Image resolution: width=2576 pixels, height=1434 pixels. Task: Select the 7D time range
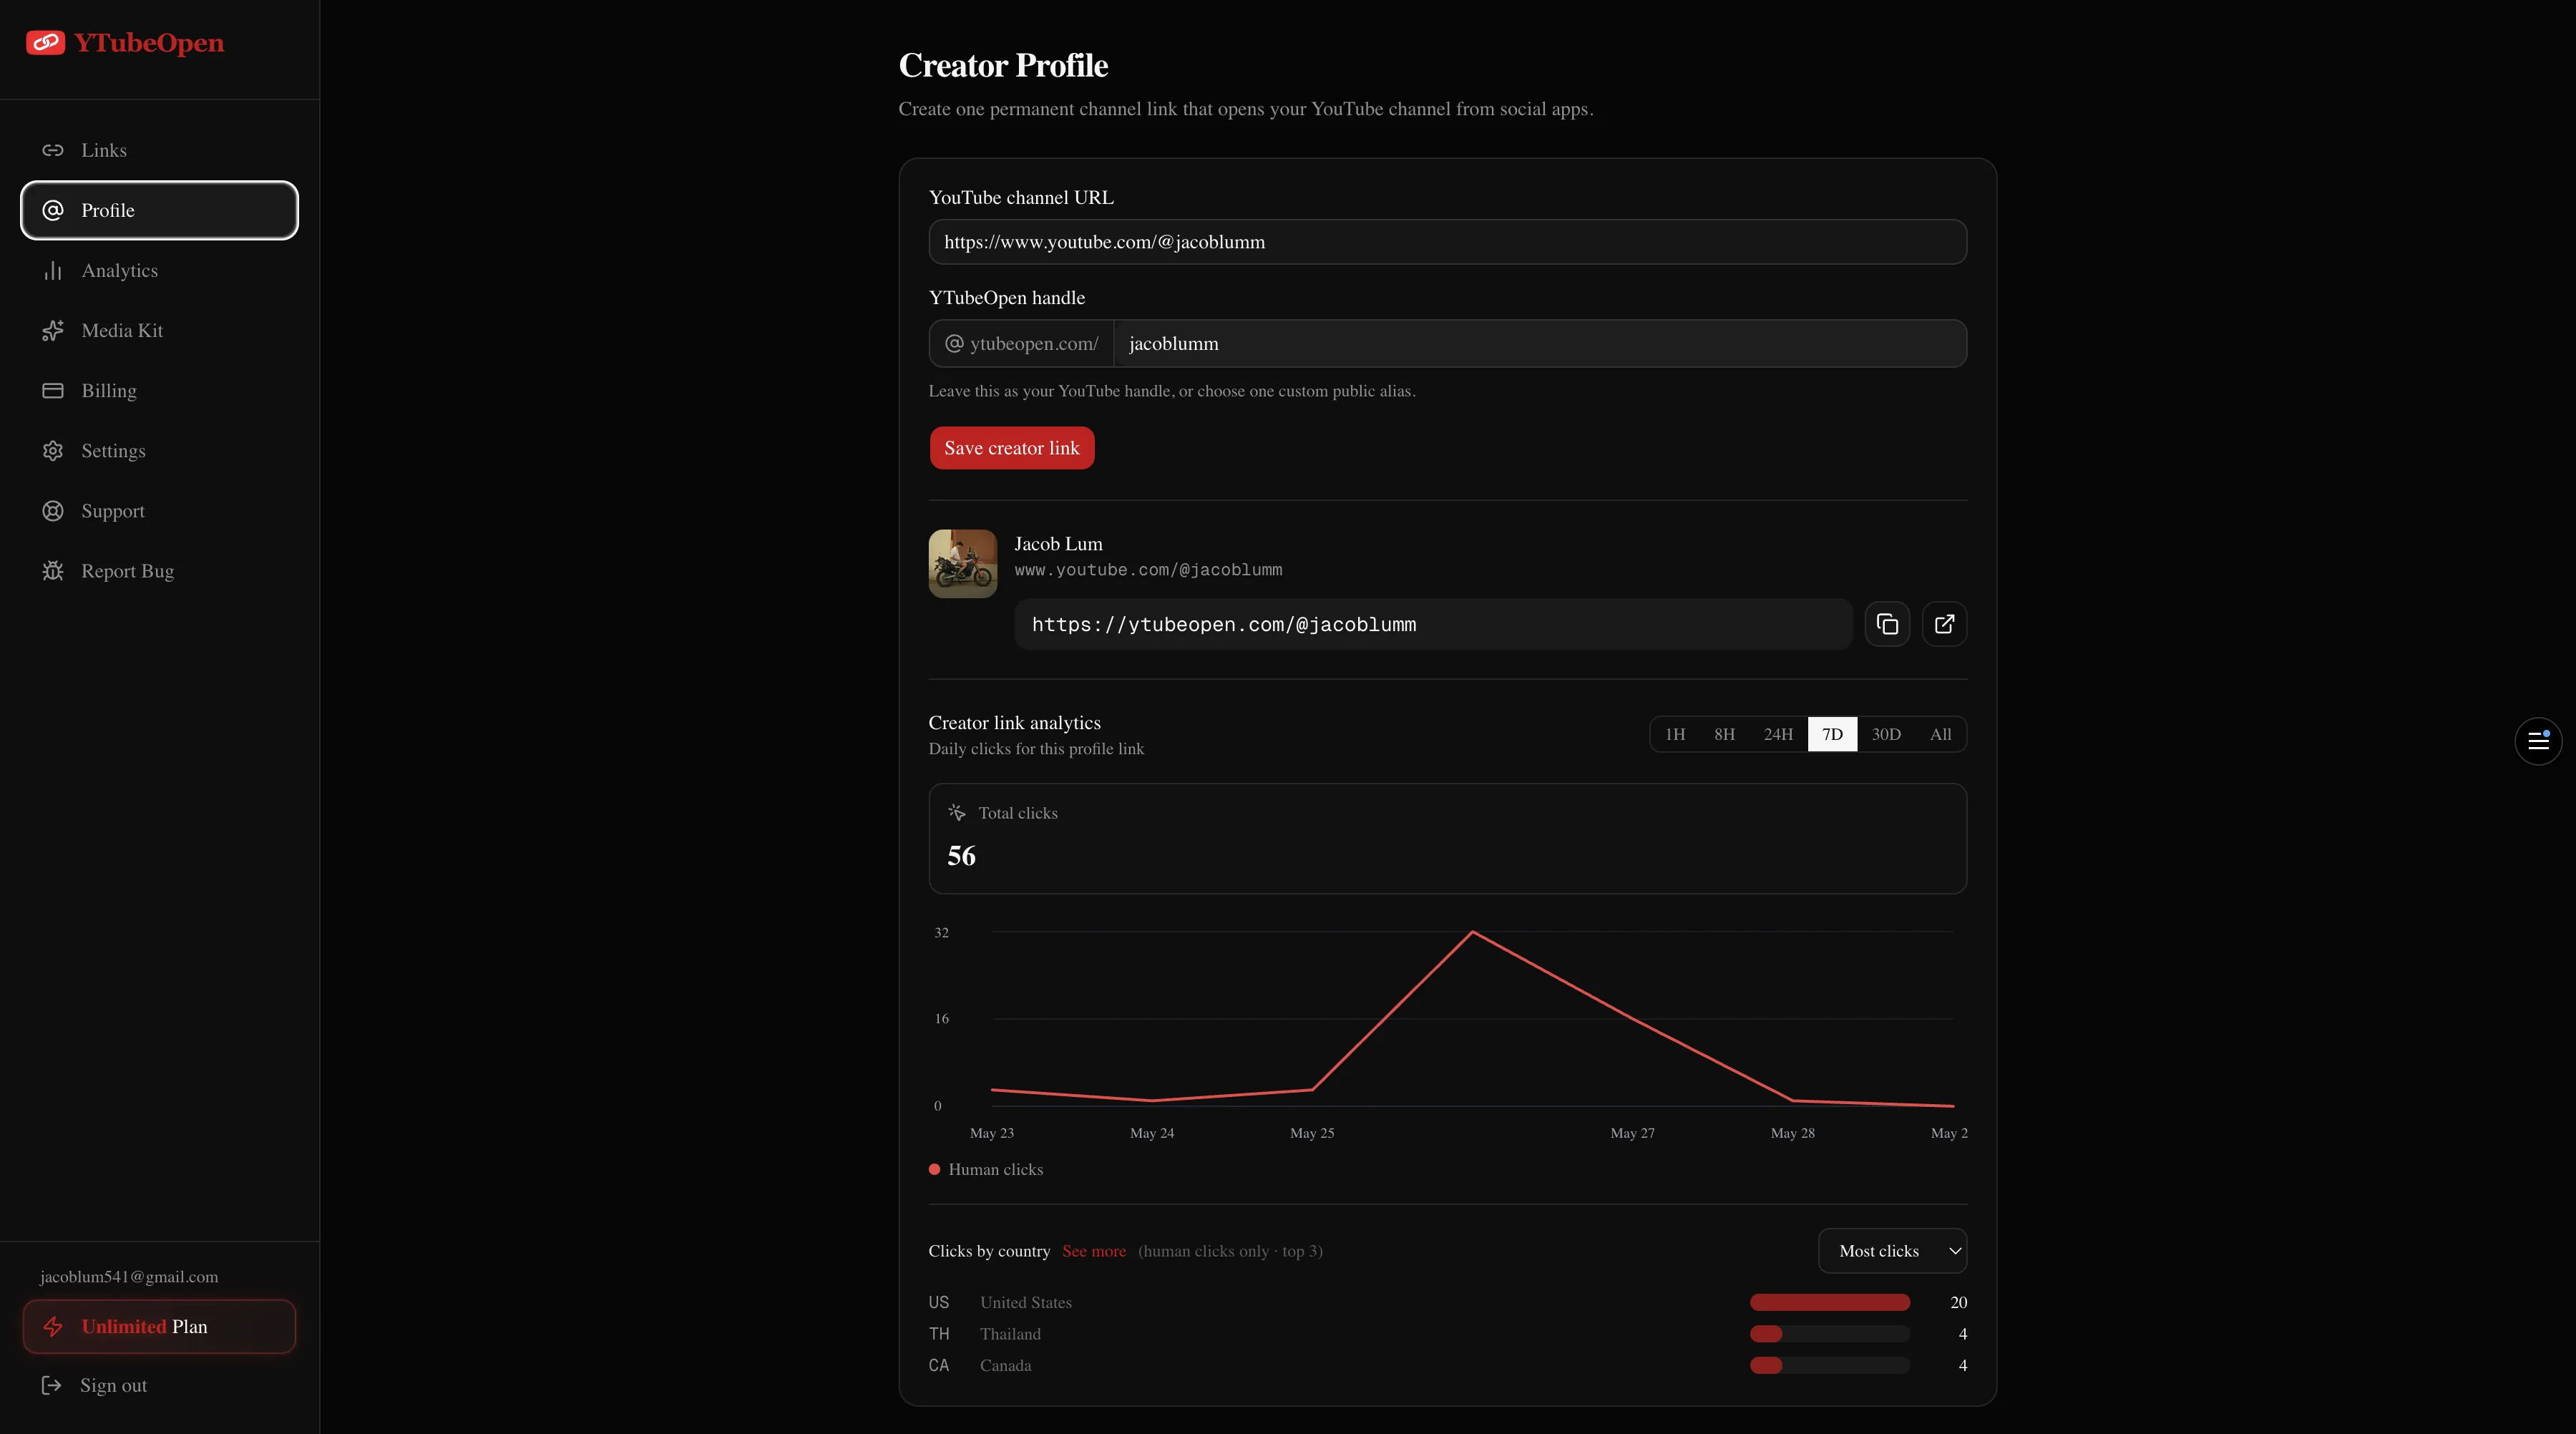point(1832,734)
